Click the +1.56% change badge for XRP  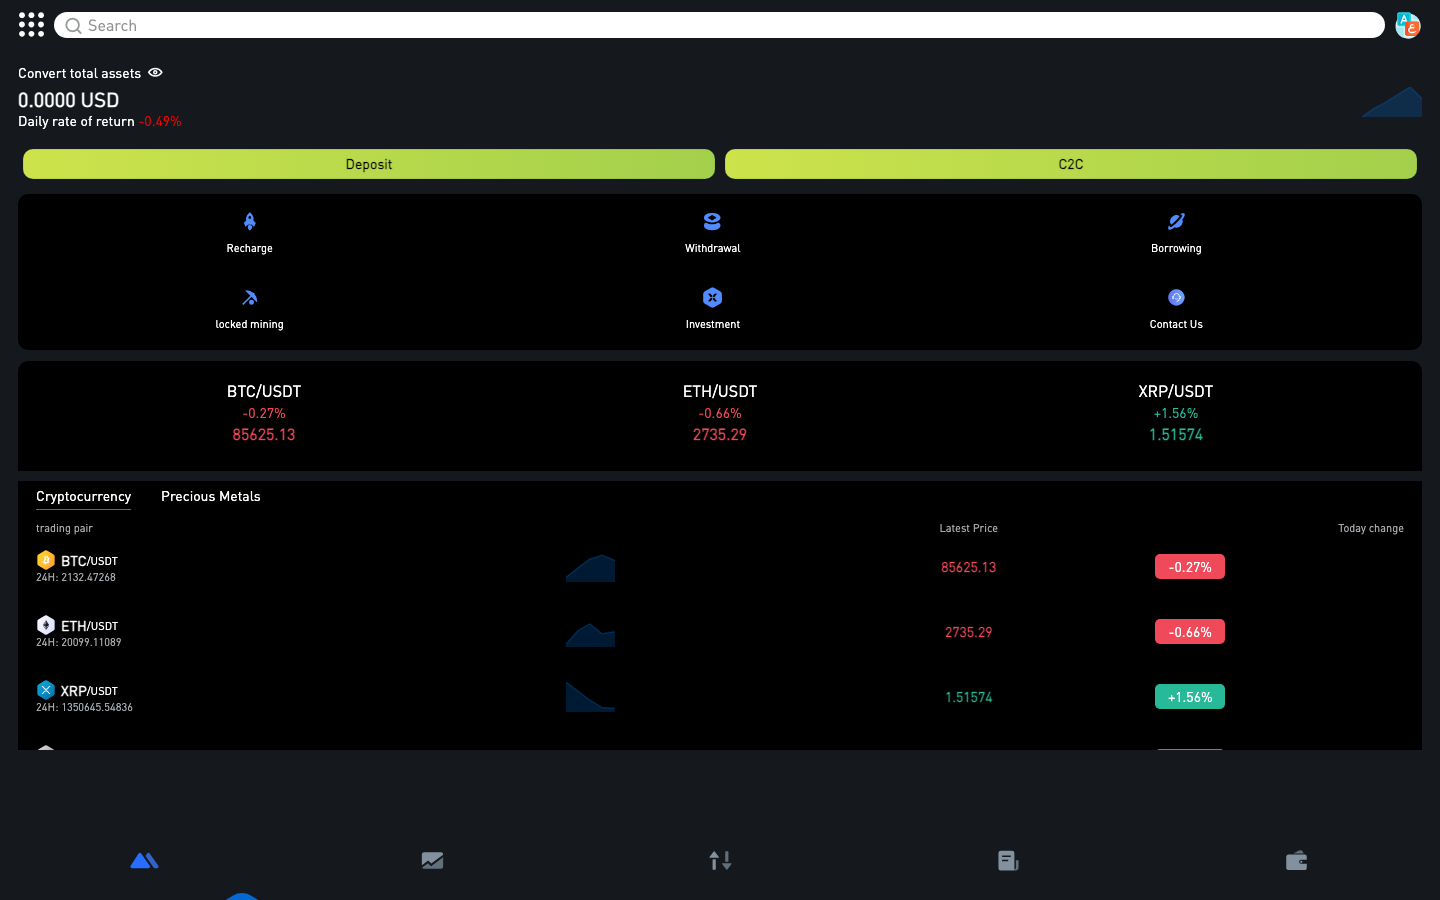[x=1190, y=697]
